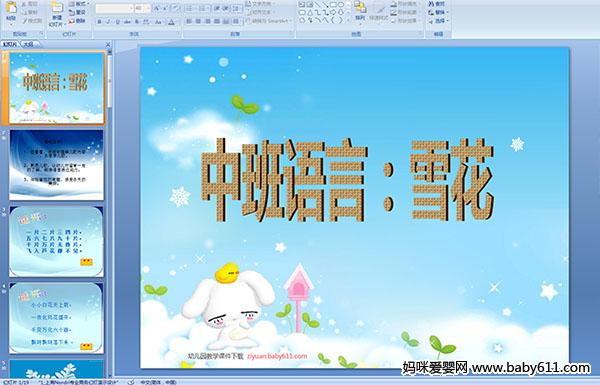Image resolution: width=600 pixels, height=385 pixels.
Task: Open the slide Layout dropdown
Action: coord(79,4)
